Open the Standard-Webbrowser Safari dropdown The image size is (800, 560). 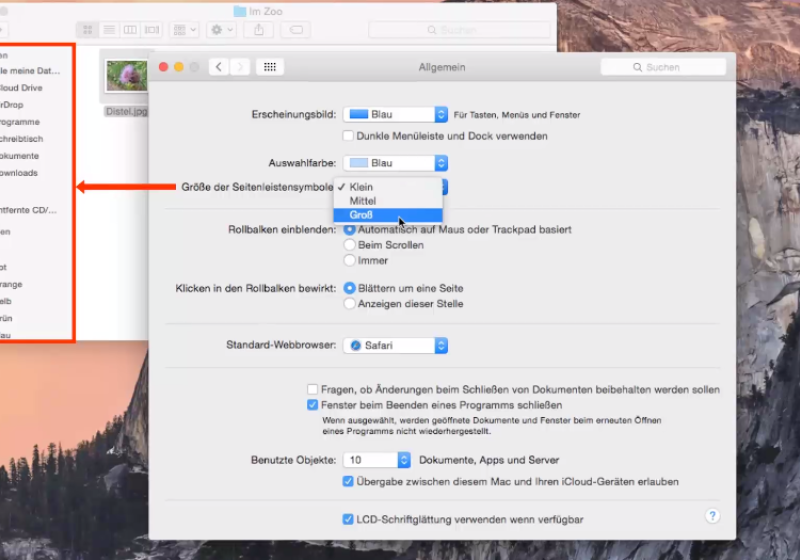(395, 345)
